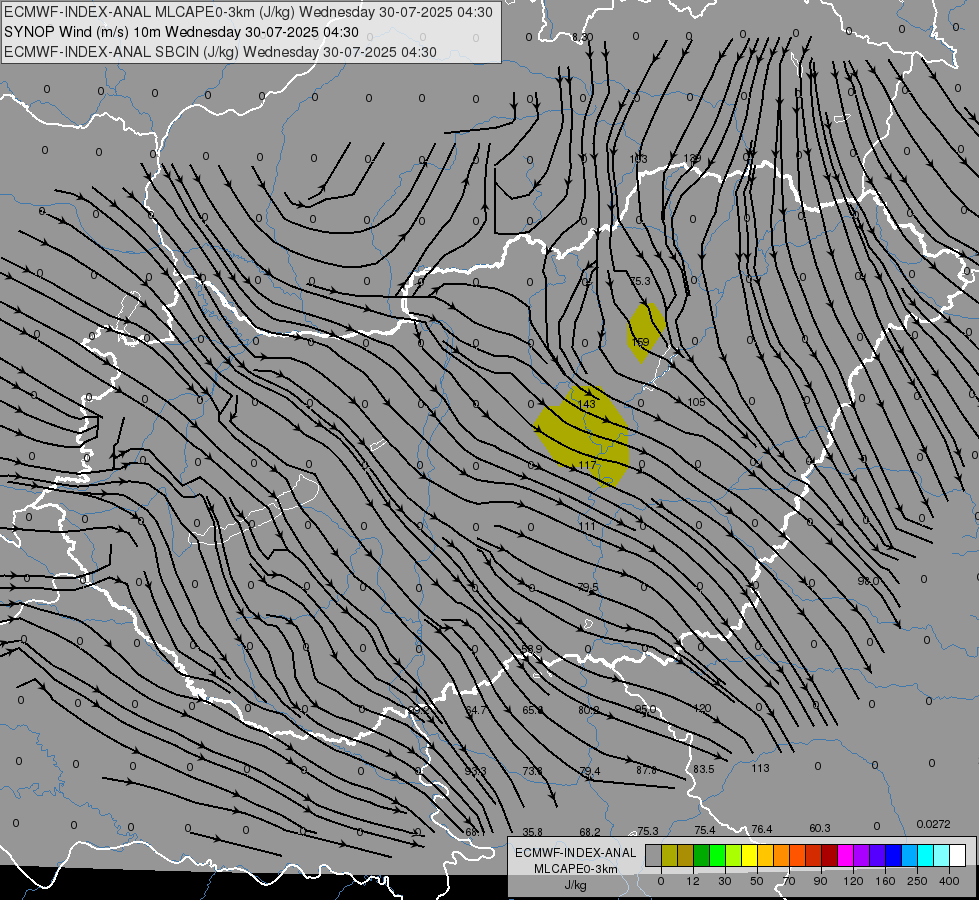Screen dimensions: 979x900
Task: Click the J/kg unit label in legend
Action: (x=575, y=885)
